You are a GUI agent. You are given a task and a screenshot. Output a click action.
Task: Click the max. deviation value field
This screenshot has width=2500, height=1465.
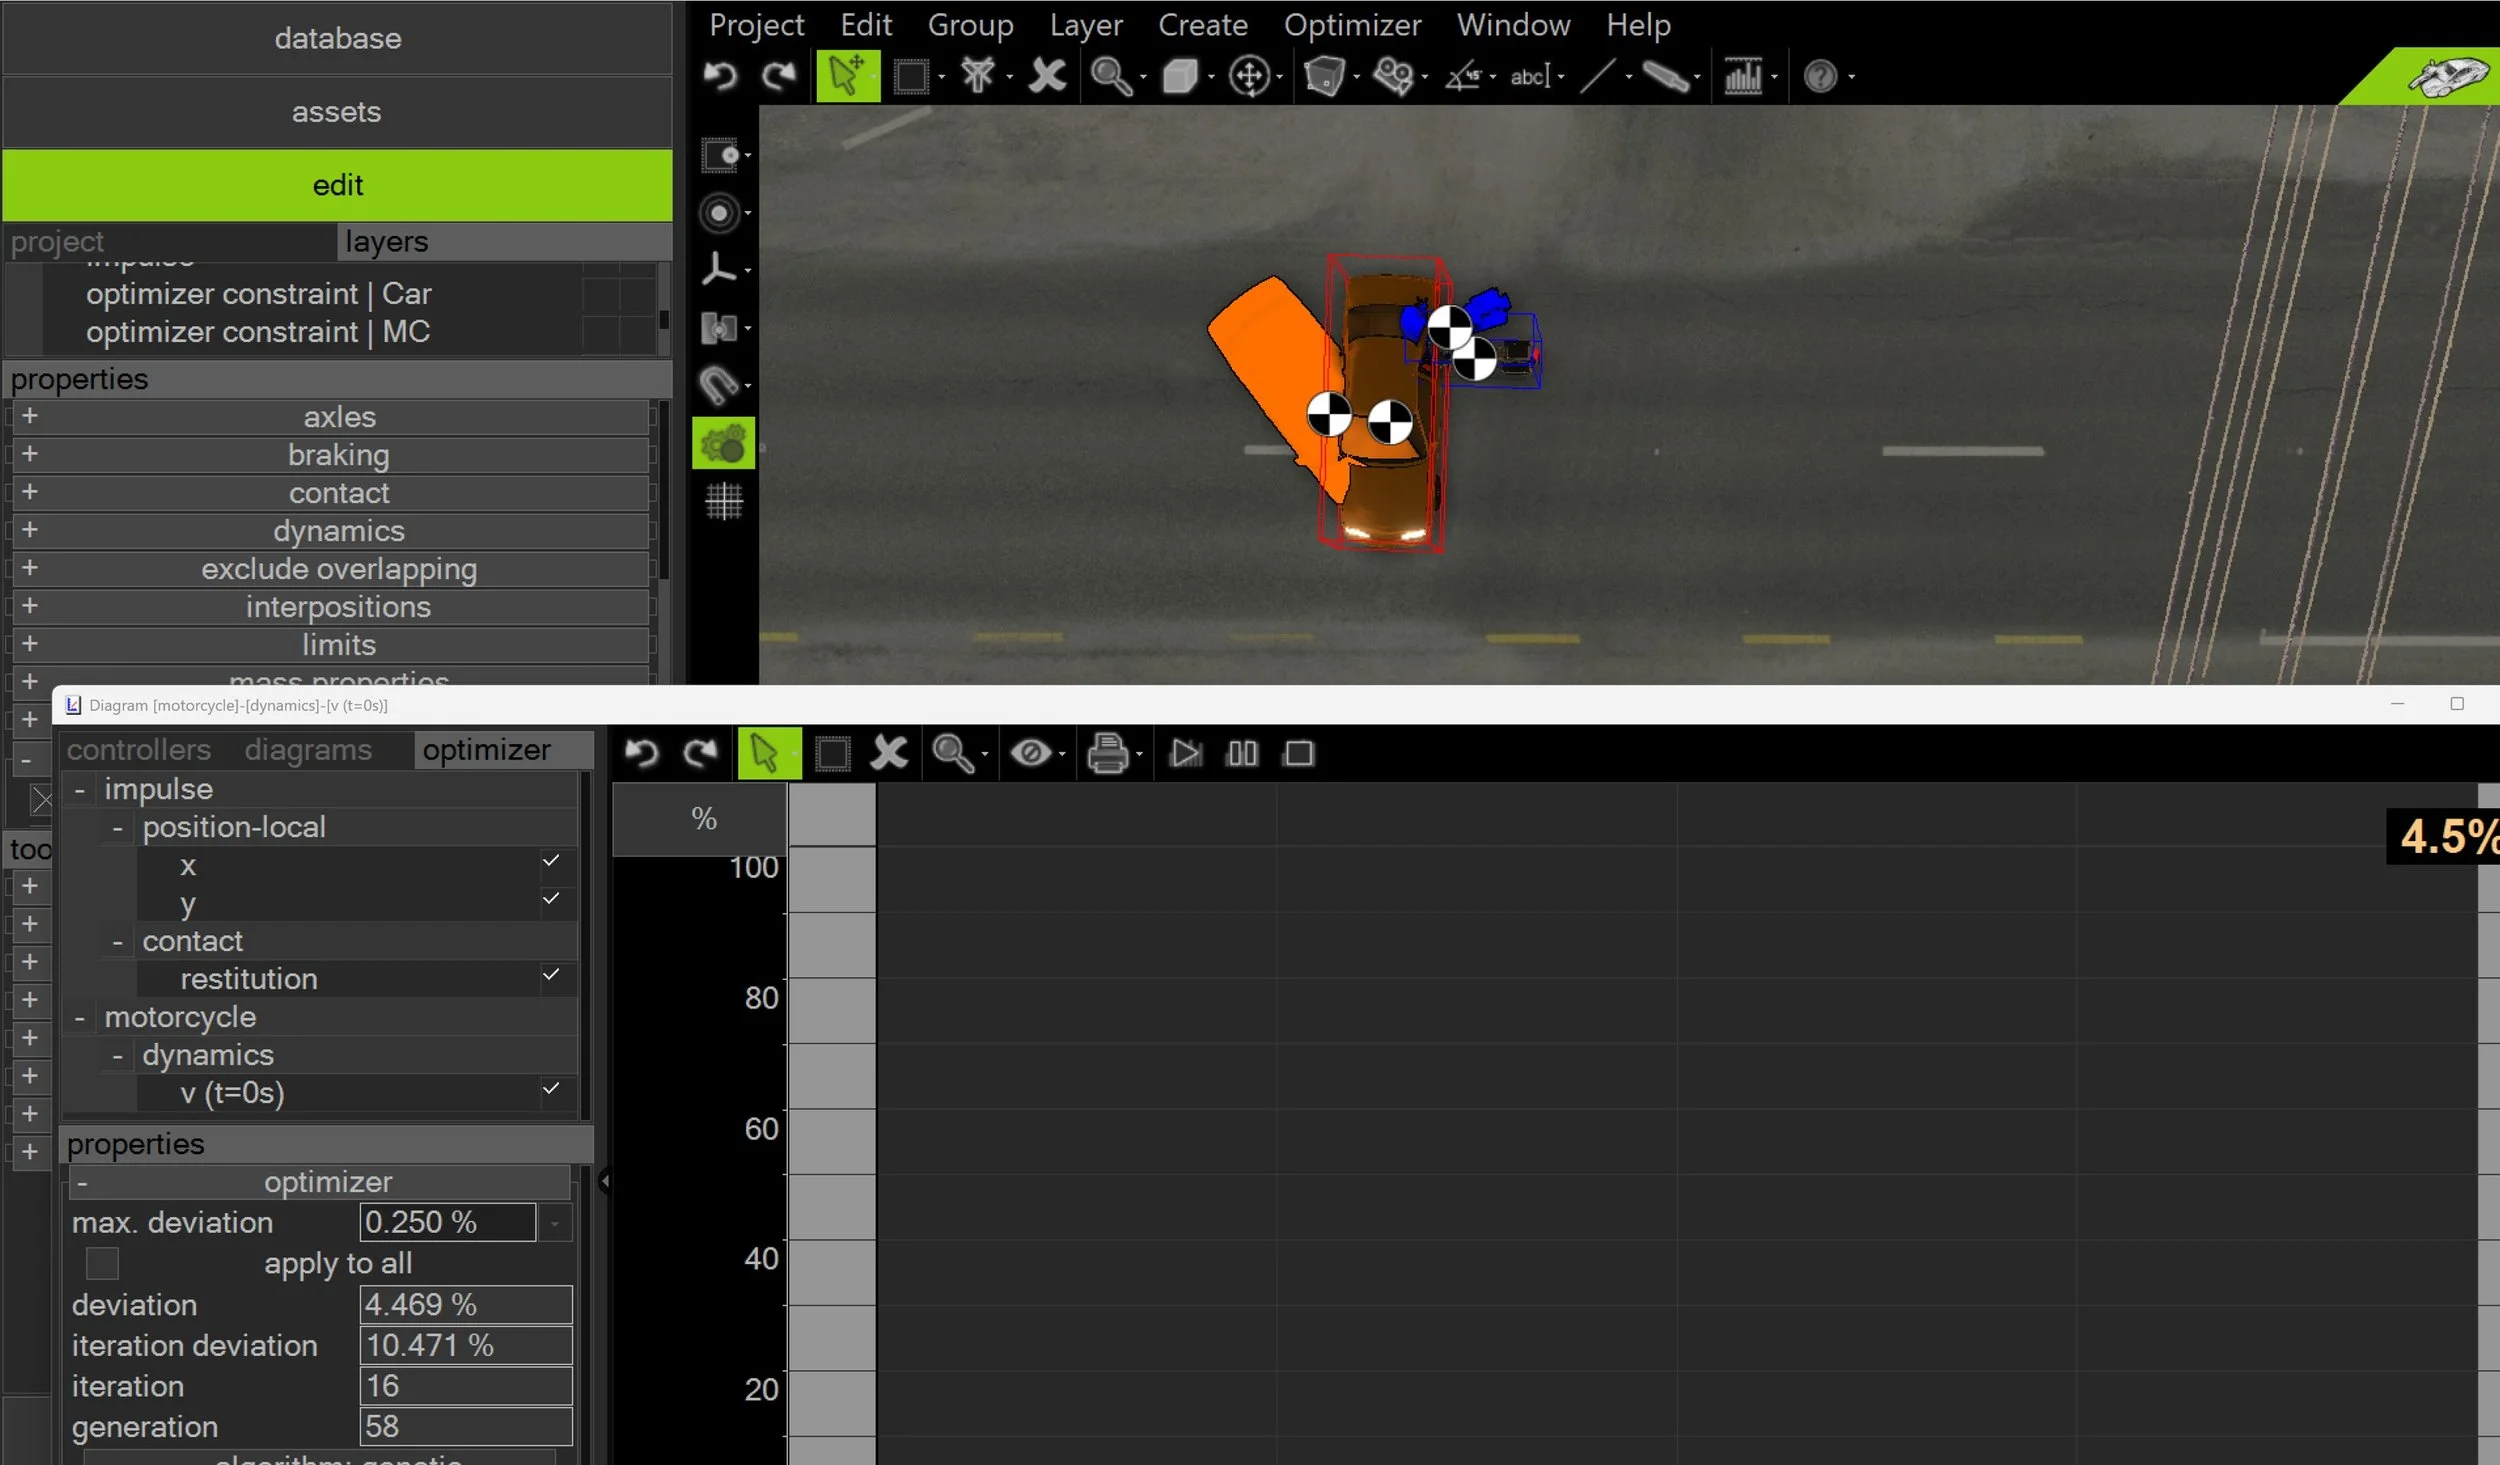coord(446,1223)
